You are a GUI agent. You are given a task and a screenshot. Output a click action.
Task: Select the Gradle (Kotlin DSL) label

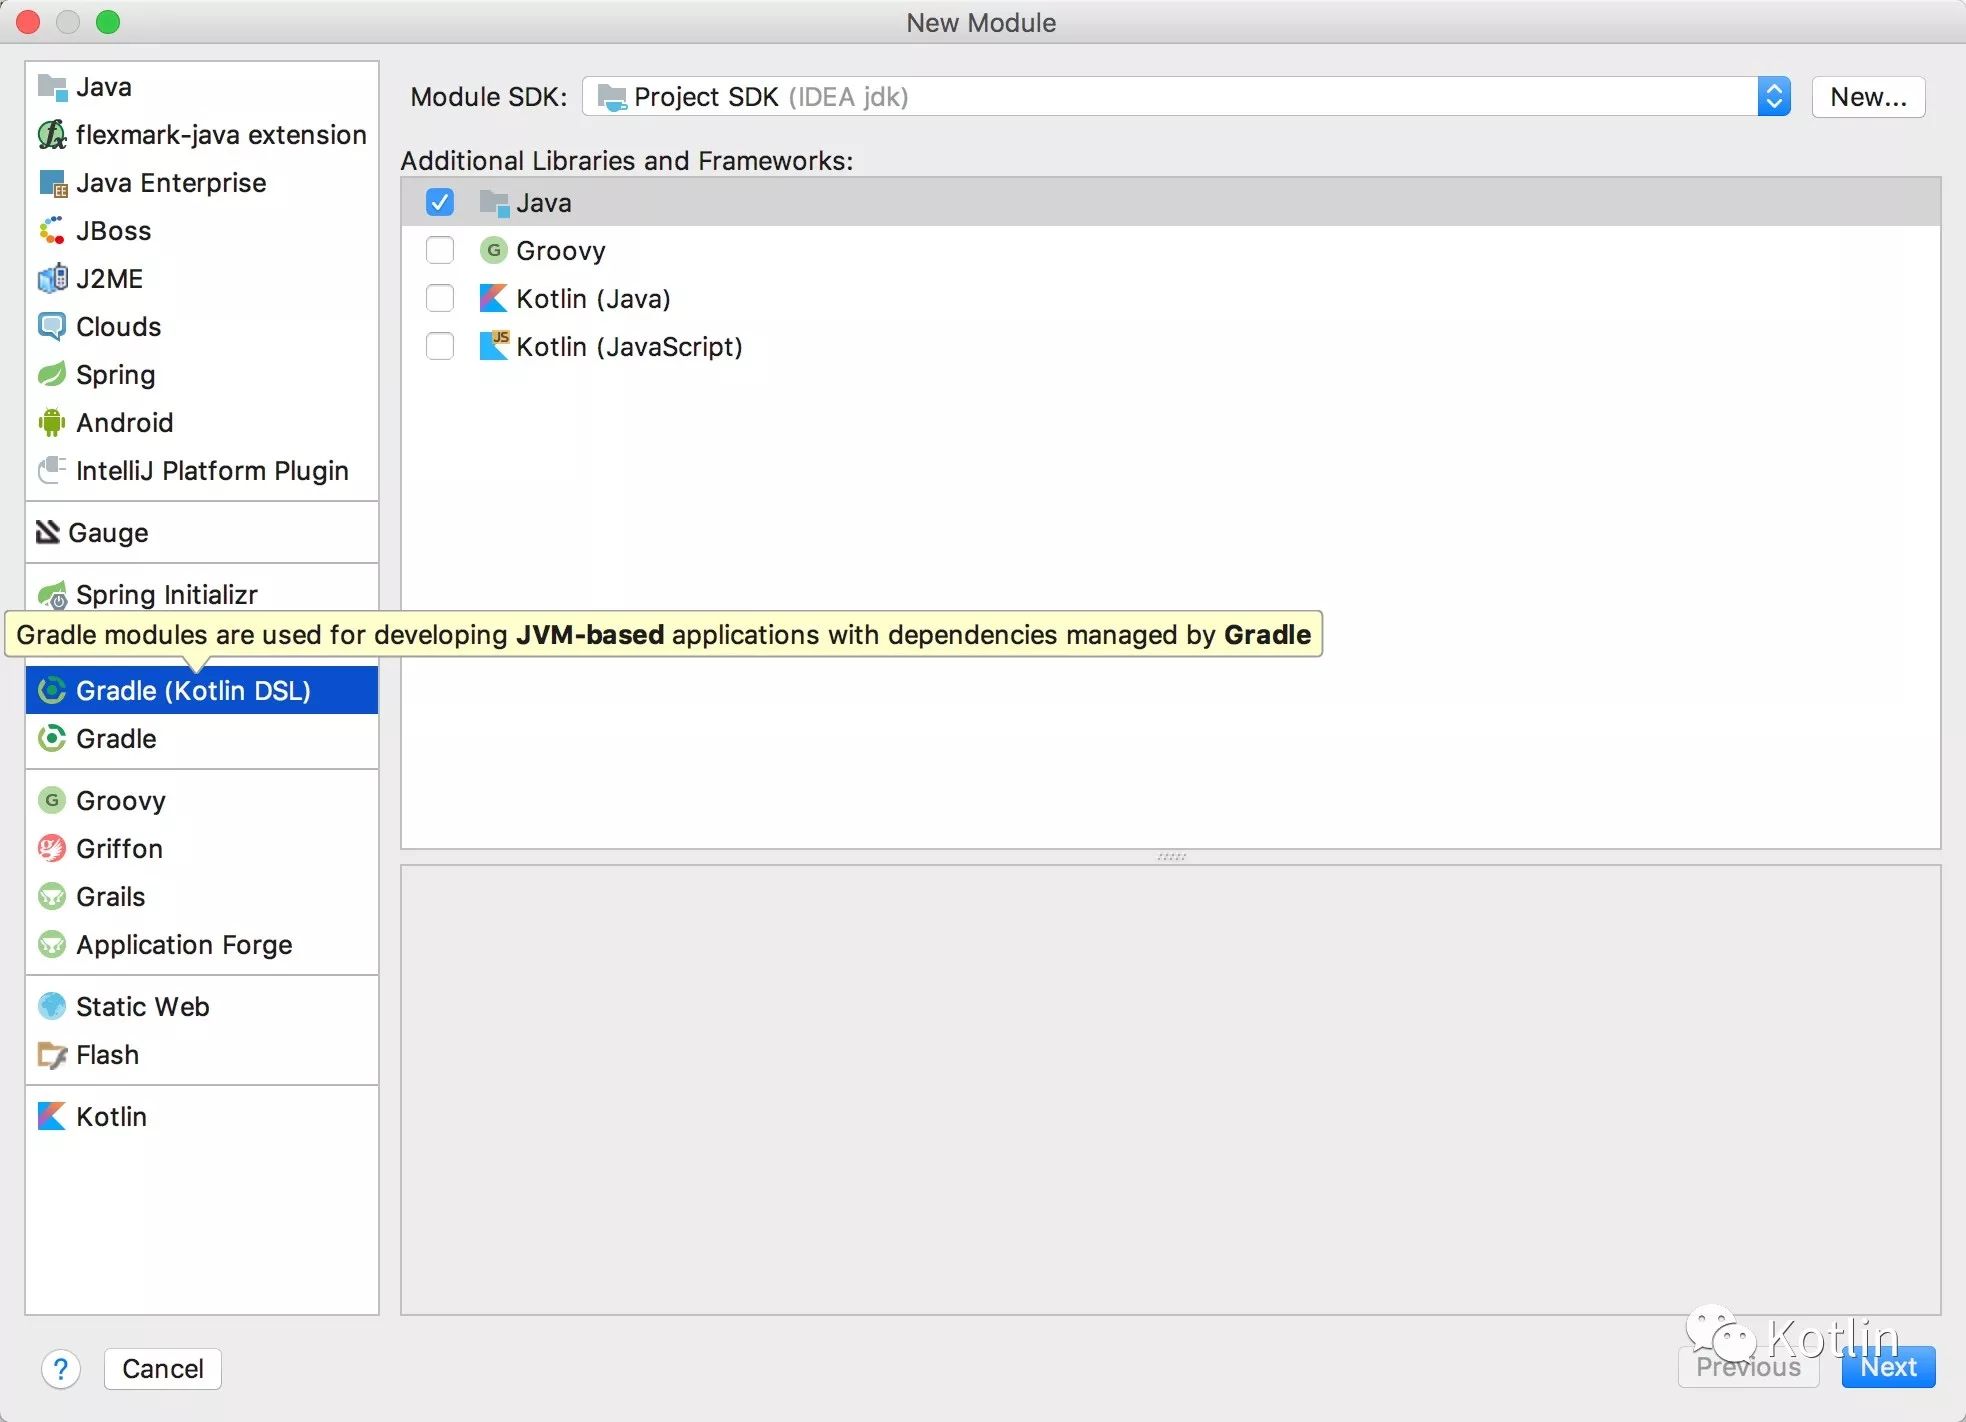click(x=193, y=691)
